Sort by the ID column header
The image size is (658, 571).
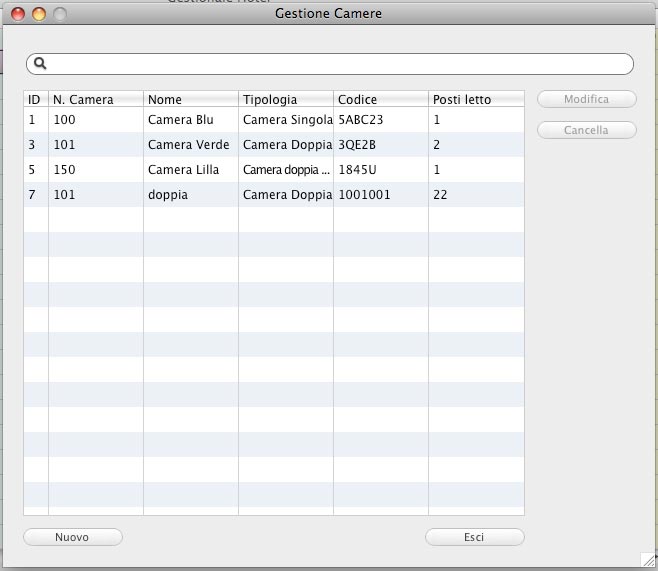(x=36, y=99)
